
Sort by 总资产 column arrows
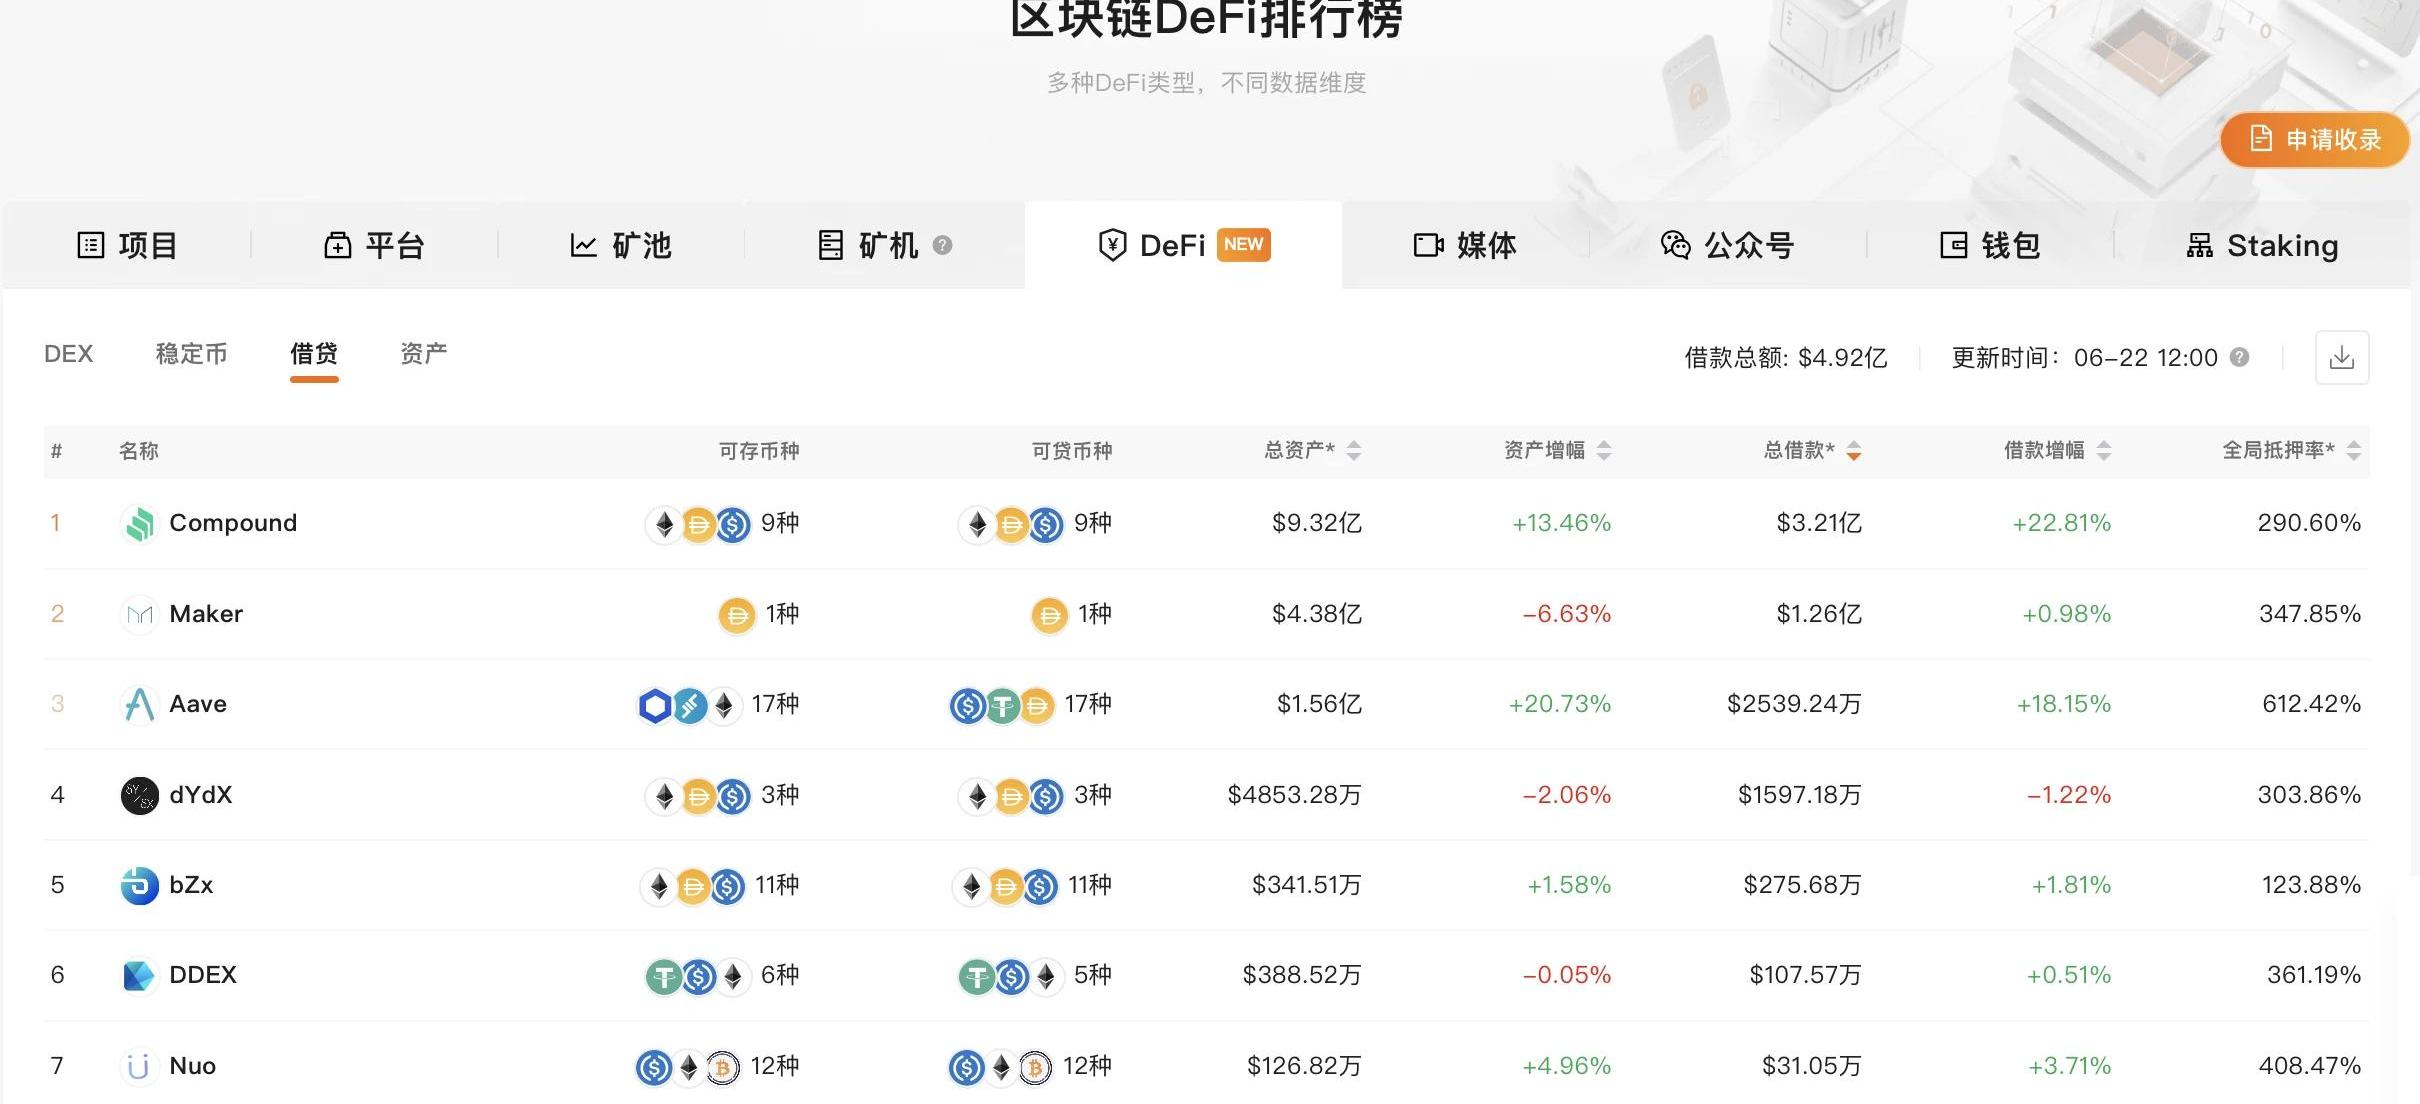tap(1354, 451)
